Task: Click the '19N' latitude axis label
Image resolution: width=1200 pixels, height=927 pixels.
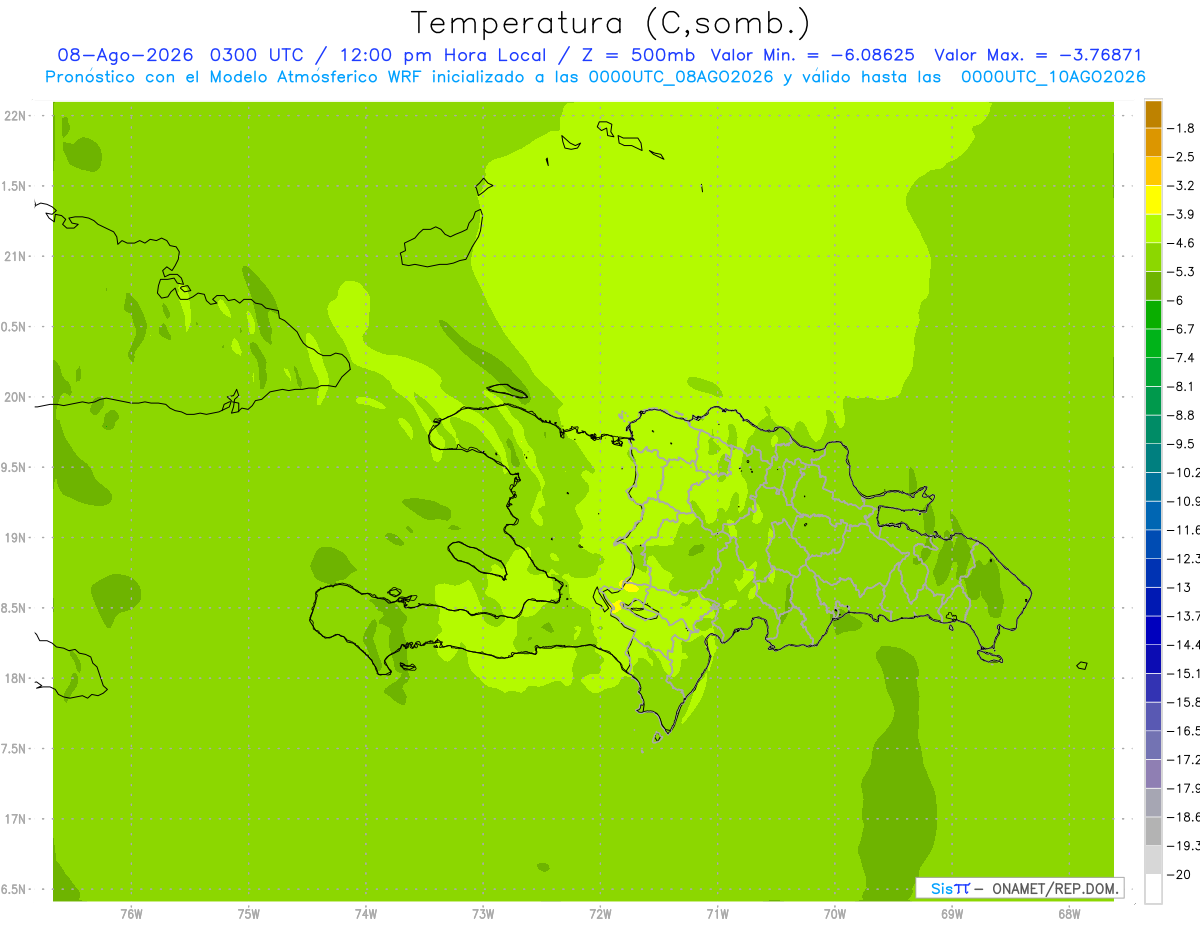Action: point(14,538)
